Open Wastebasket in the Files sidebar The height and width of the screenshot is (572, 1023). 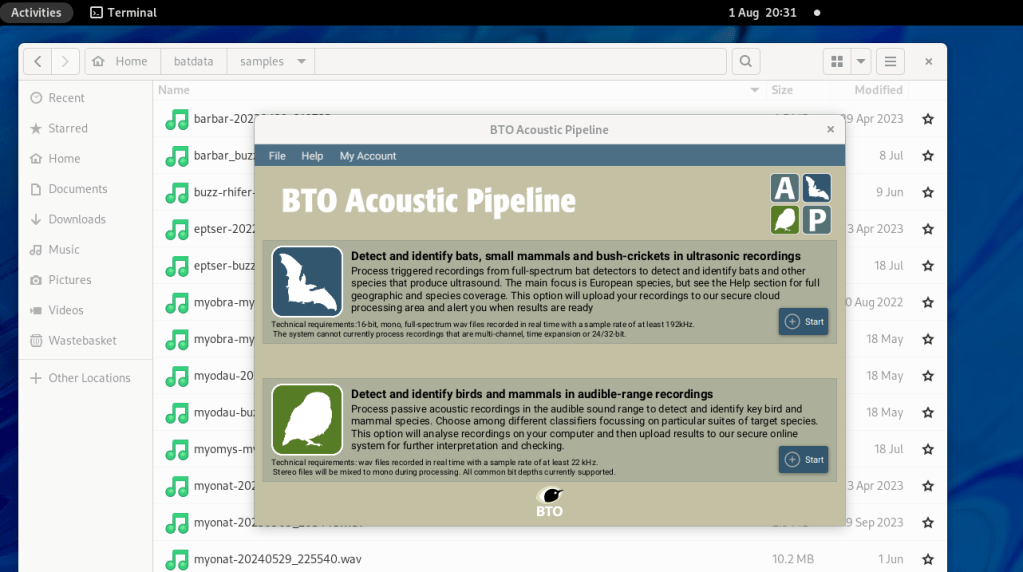coord(85,340)
